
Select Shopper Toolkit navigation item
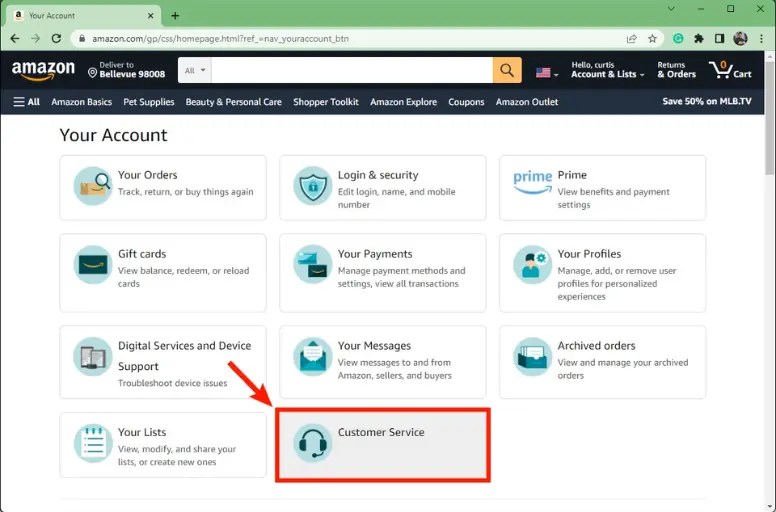pyautogui.click(x=326, y=102)
